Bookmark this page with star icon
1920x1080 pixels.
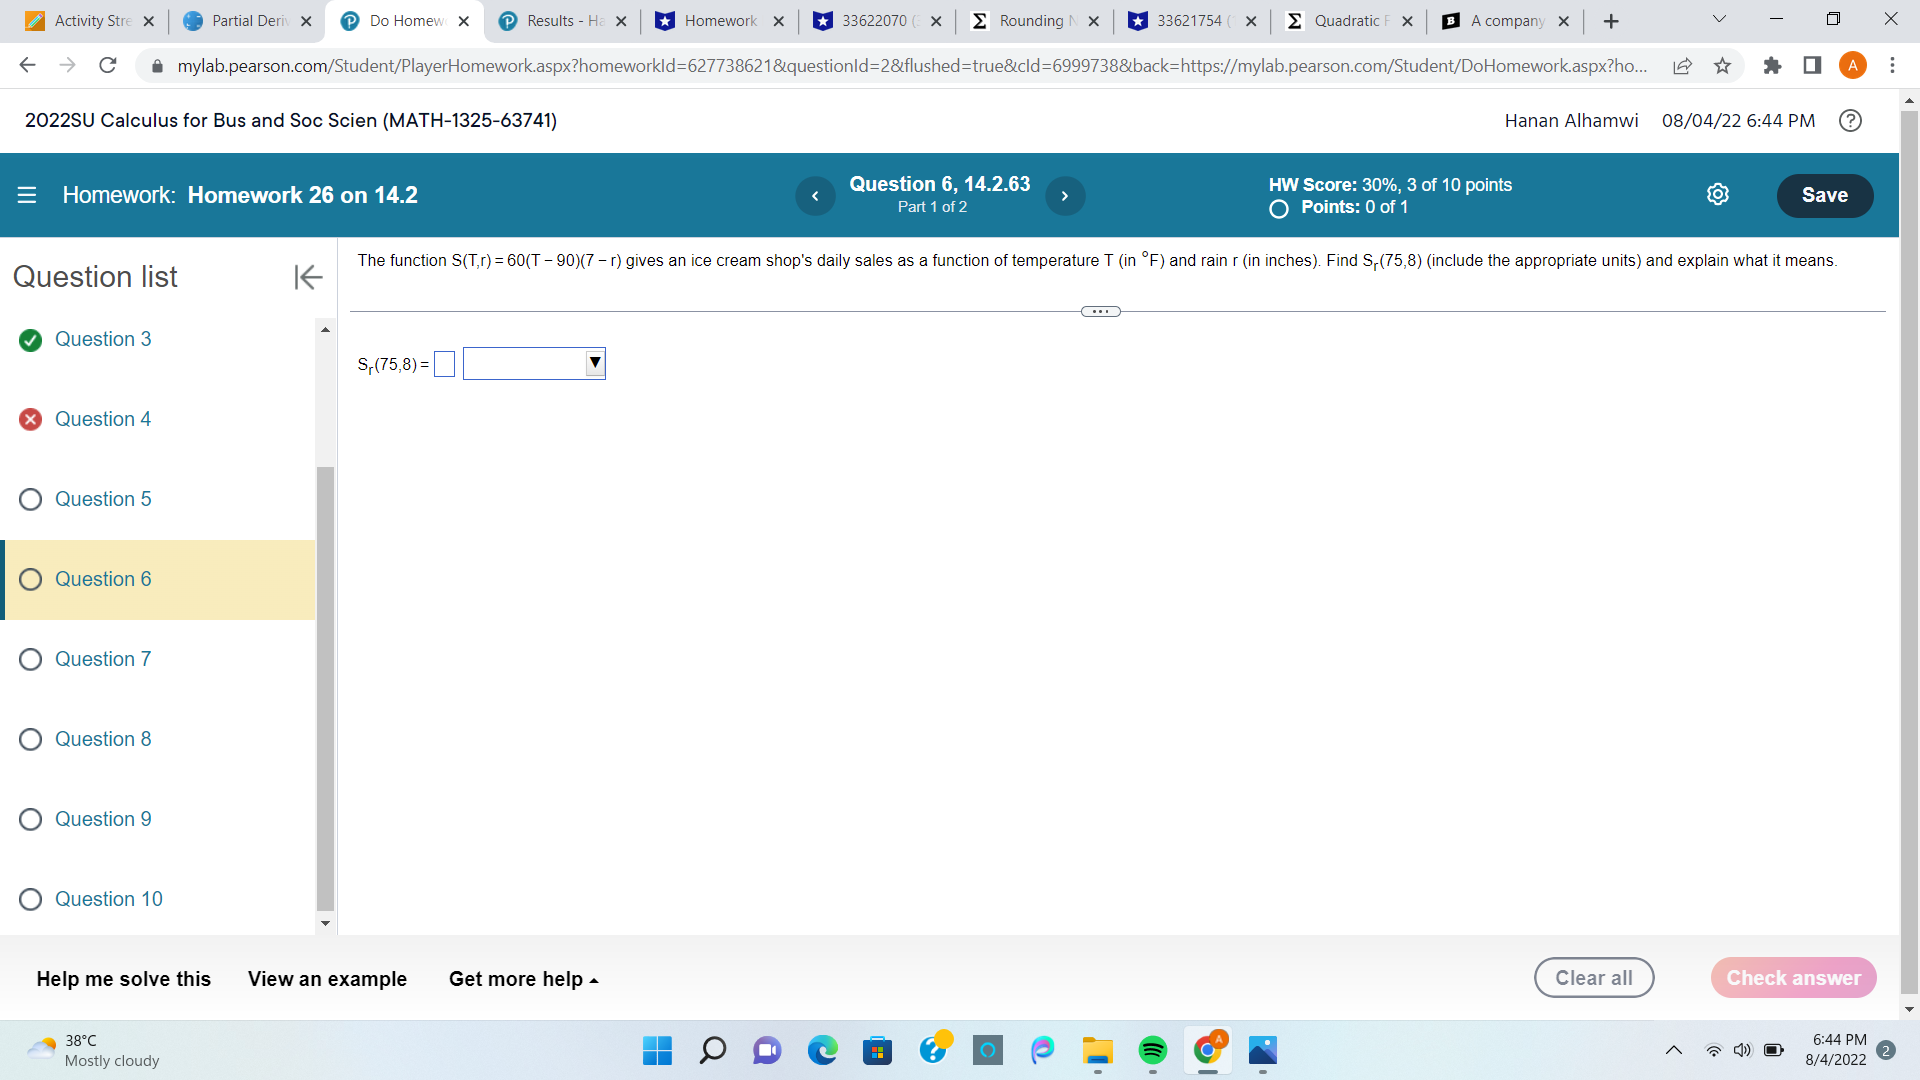coord(1722,66)
